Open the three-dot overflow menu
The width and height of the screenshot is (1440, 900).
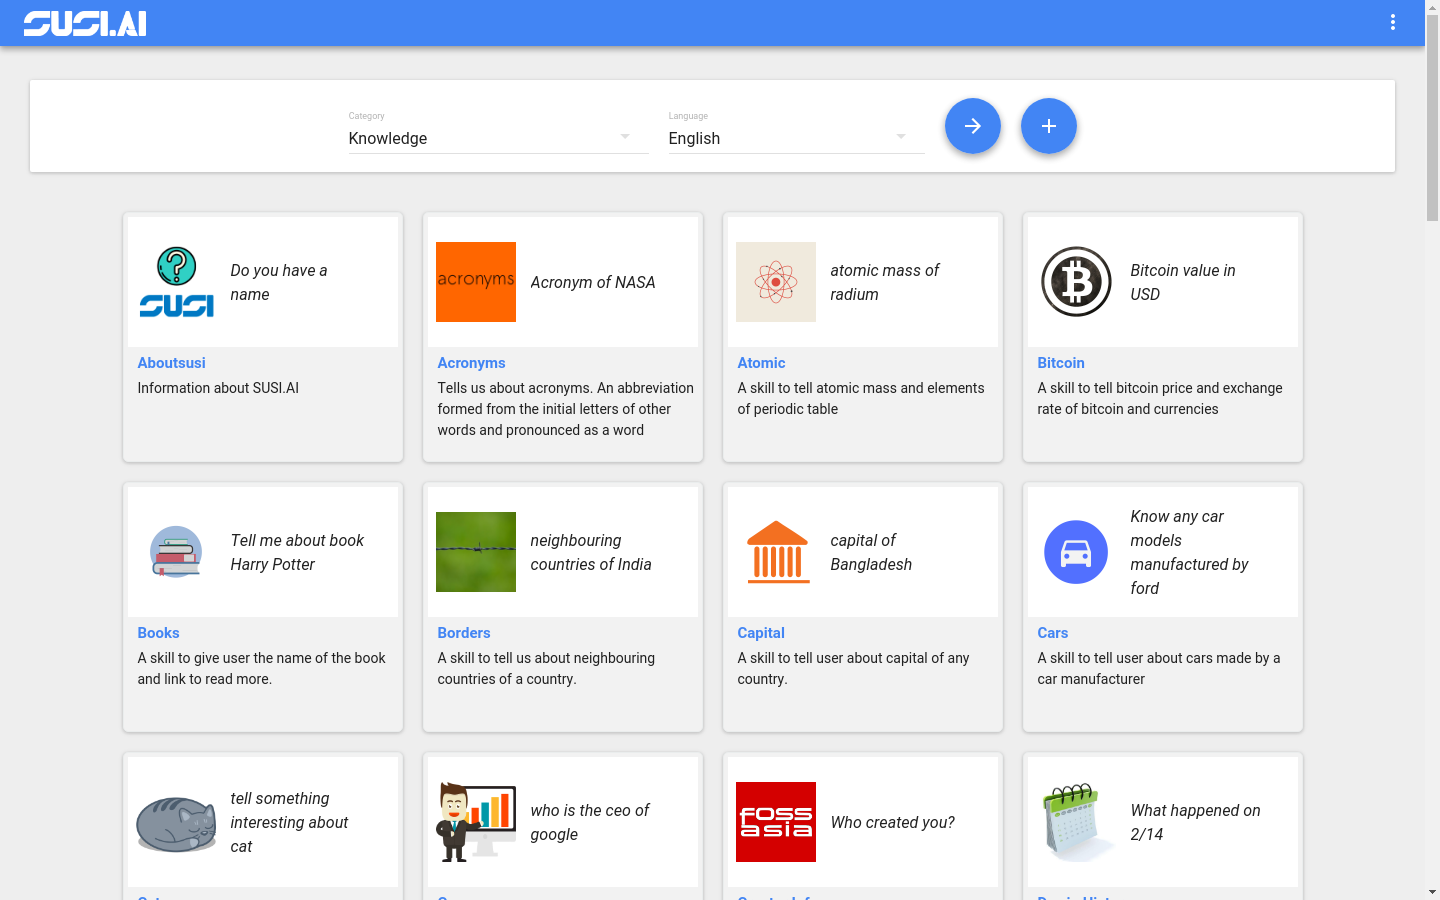(x=1392, y=22)
